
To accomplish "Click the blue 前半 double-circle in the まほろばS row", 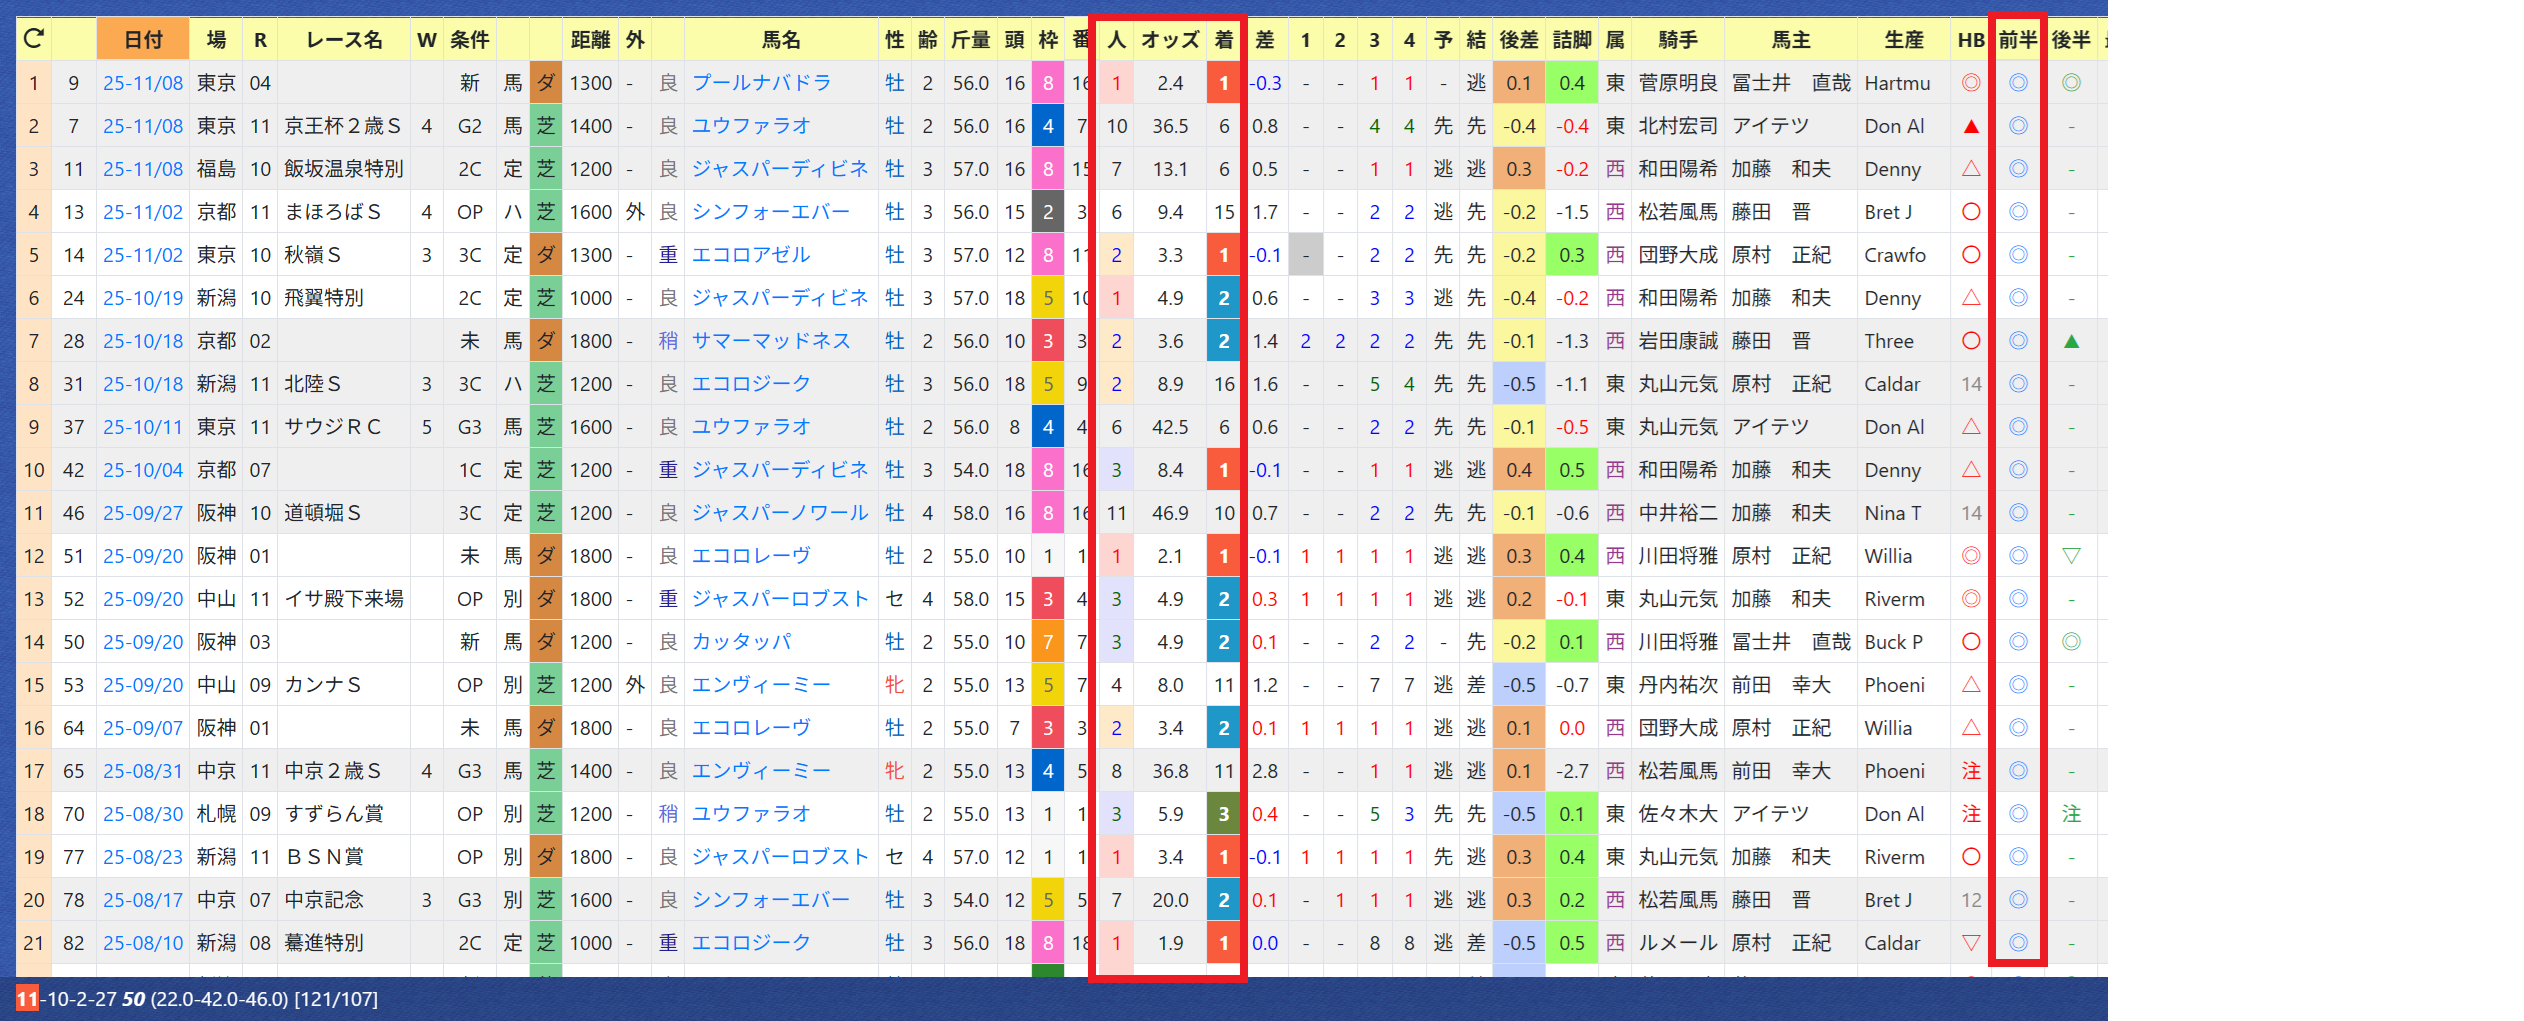I will [x=2018, y=212].
